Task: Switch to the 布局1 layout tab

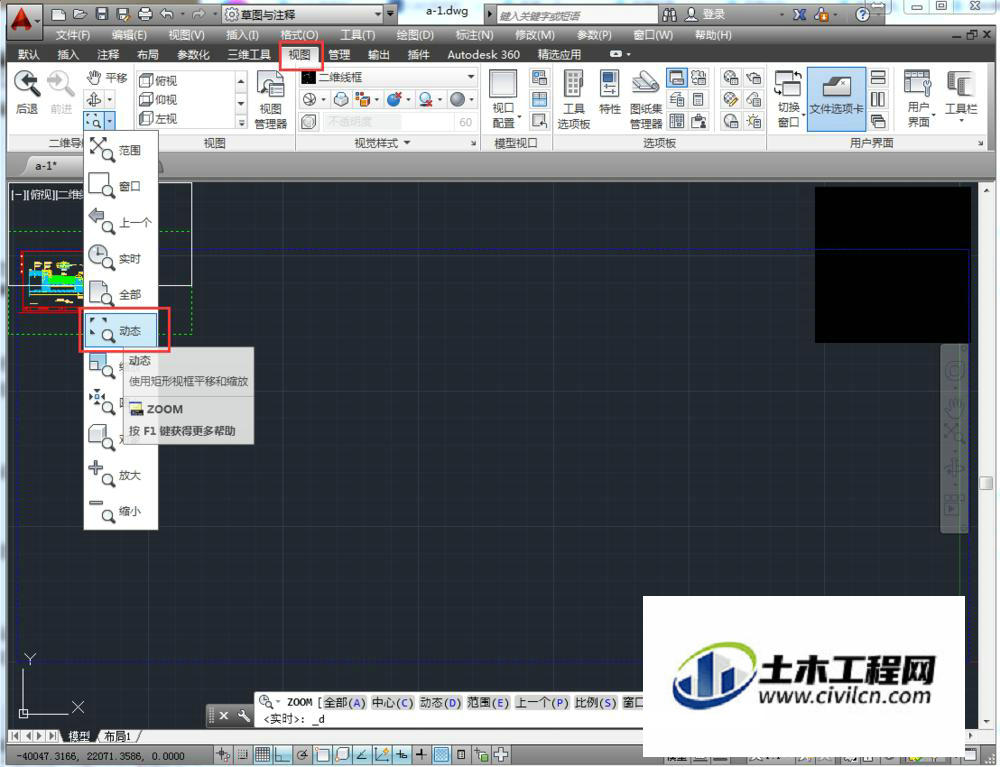Action: [117, 736]
